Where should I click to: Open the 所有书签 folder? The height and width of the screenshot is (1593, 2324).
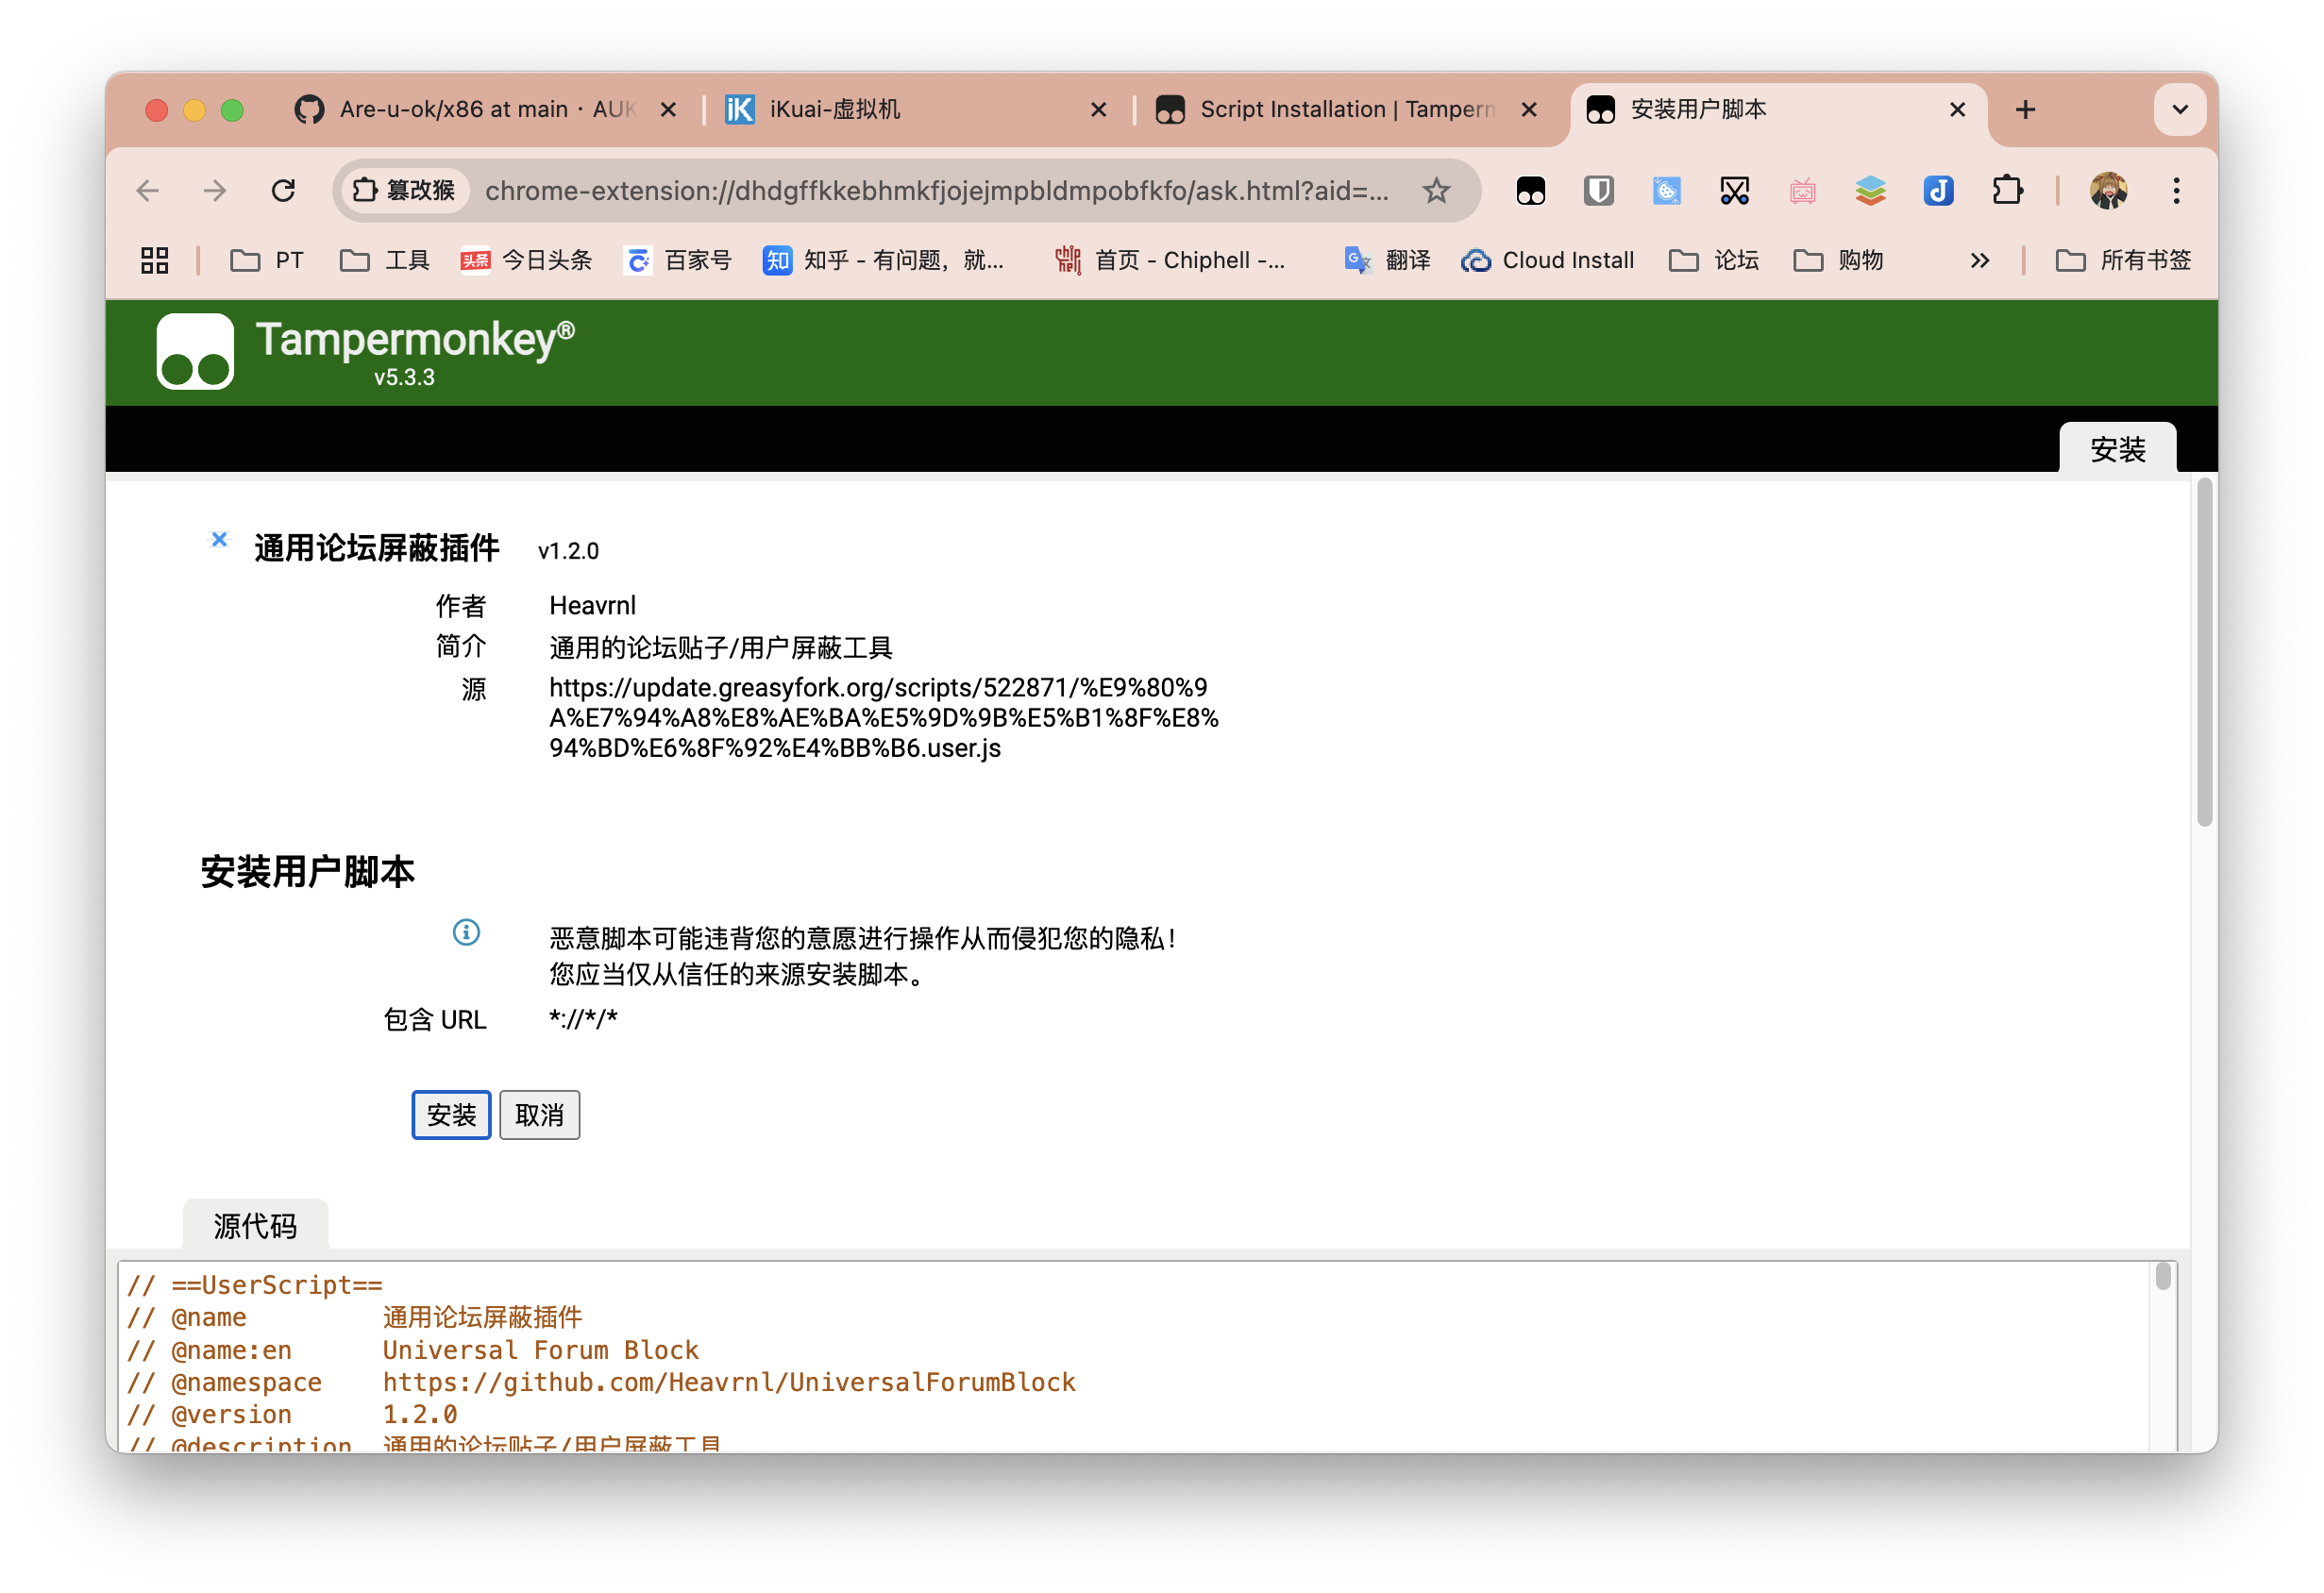point(2123,260)
